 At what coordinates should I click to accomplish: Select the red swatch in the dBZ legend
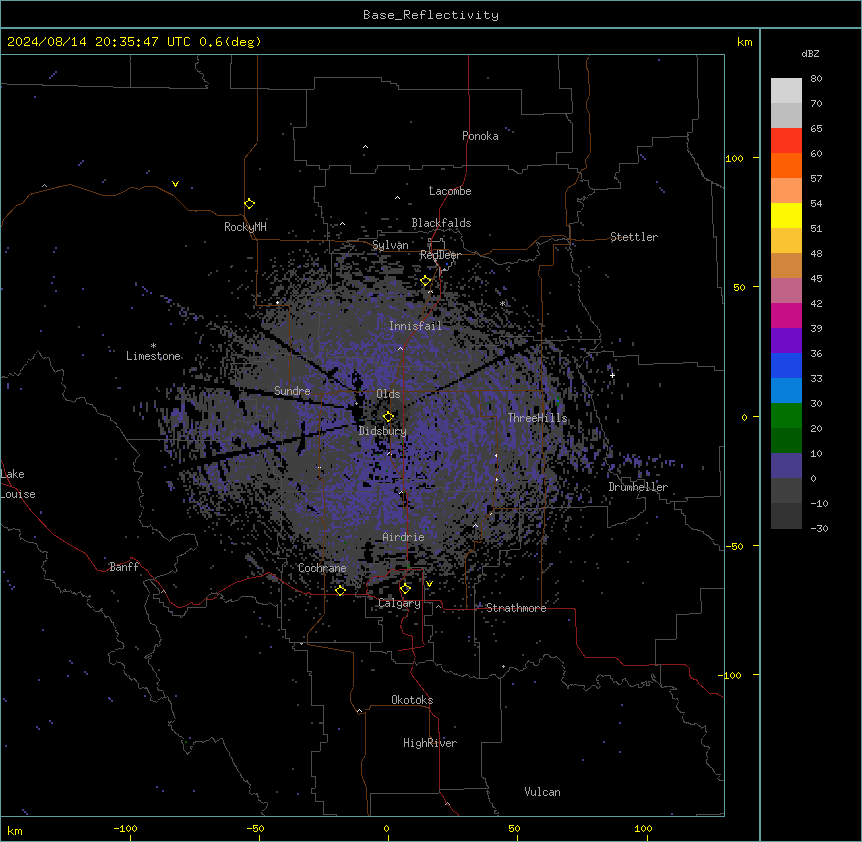point(786,141)
